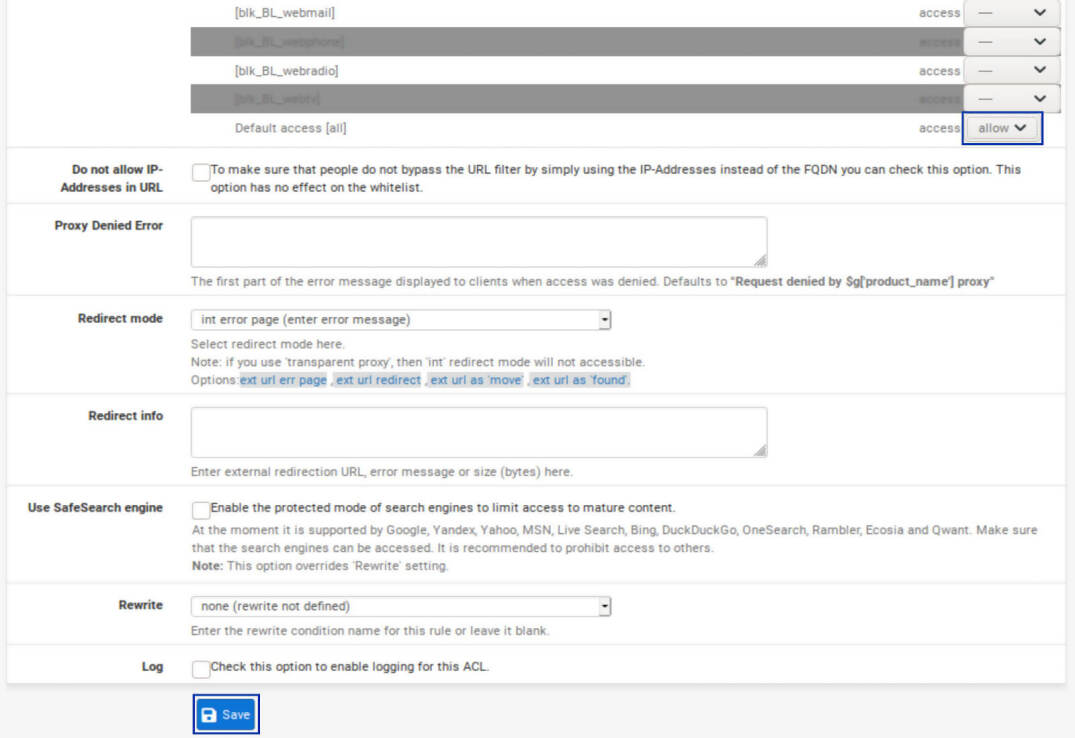Check the Log option for this ACL

tap(200, 668)
